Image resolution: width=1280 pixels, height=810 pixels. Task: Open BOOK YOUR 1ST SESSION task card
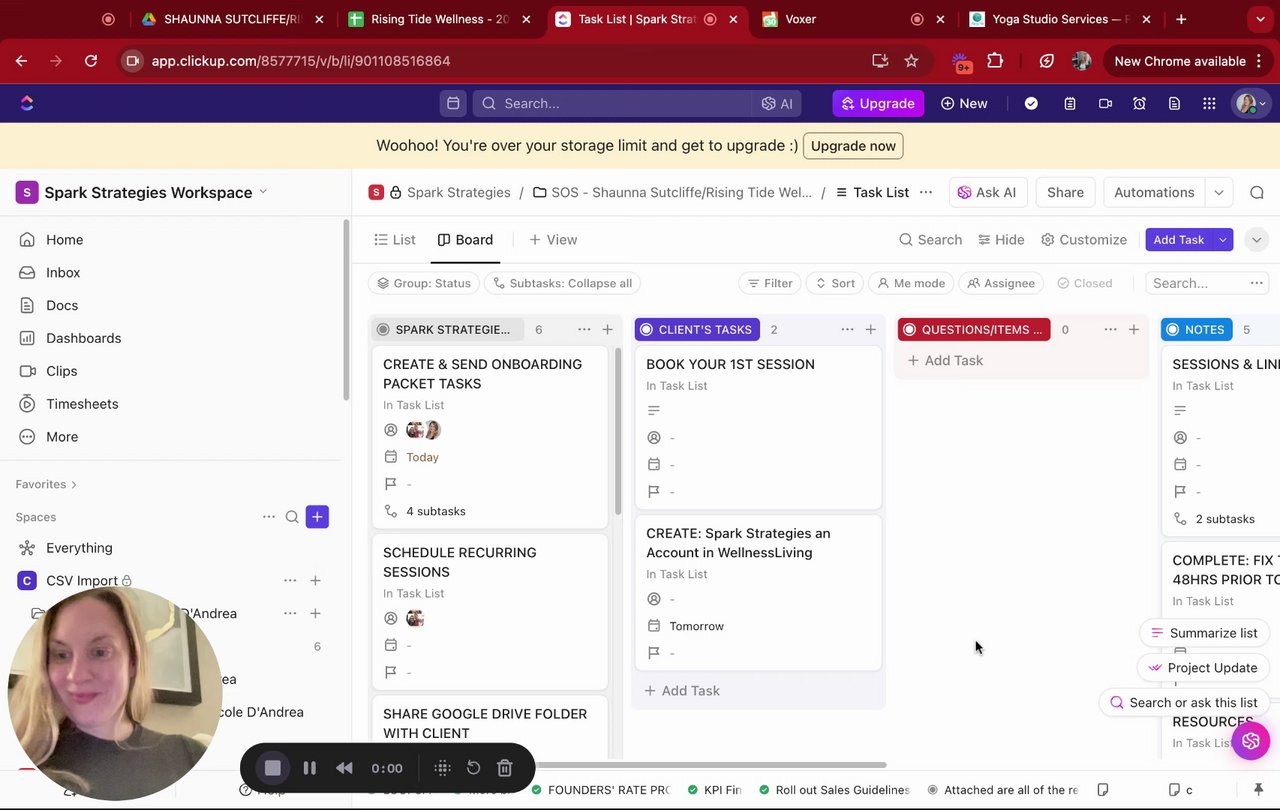pos(758,427)
